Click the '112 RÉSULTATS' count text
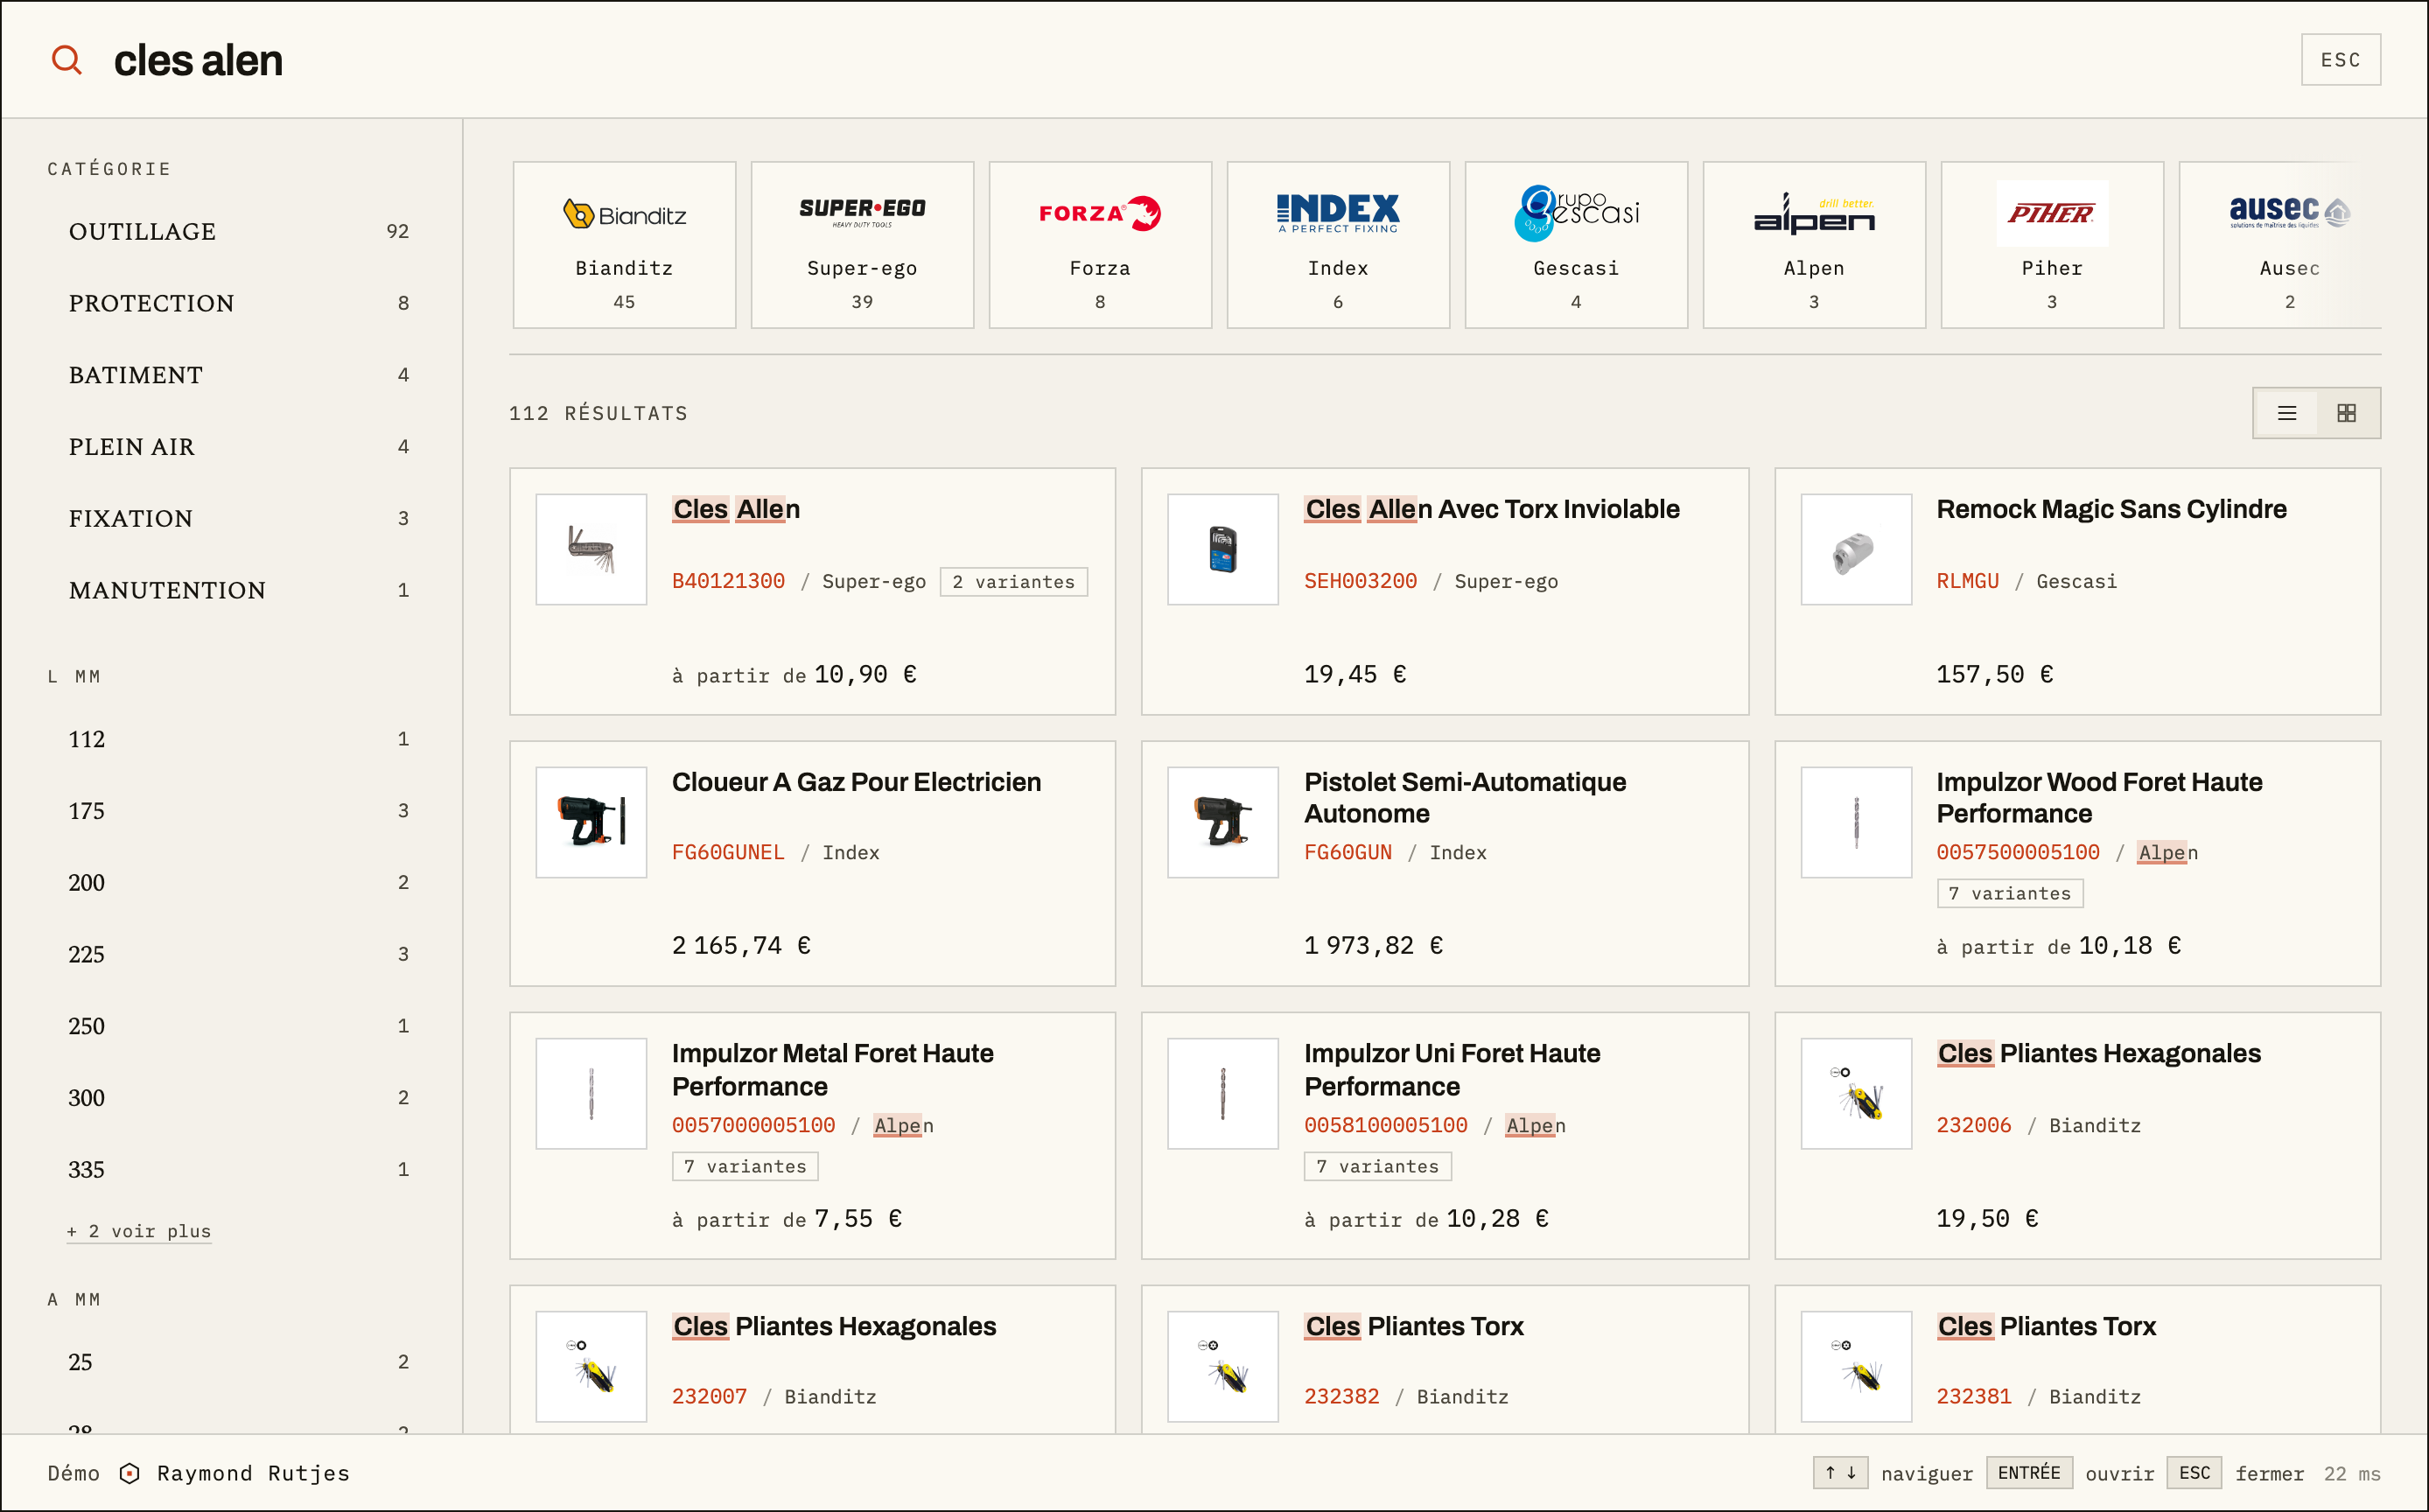 coord(598,414)
